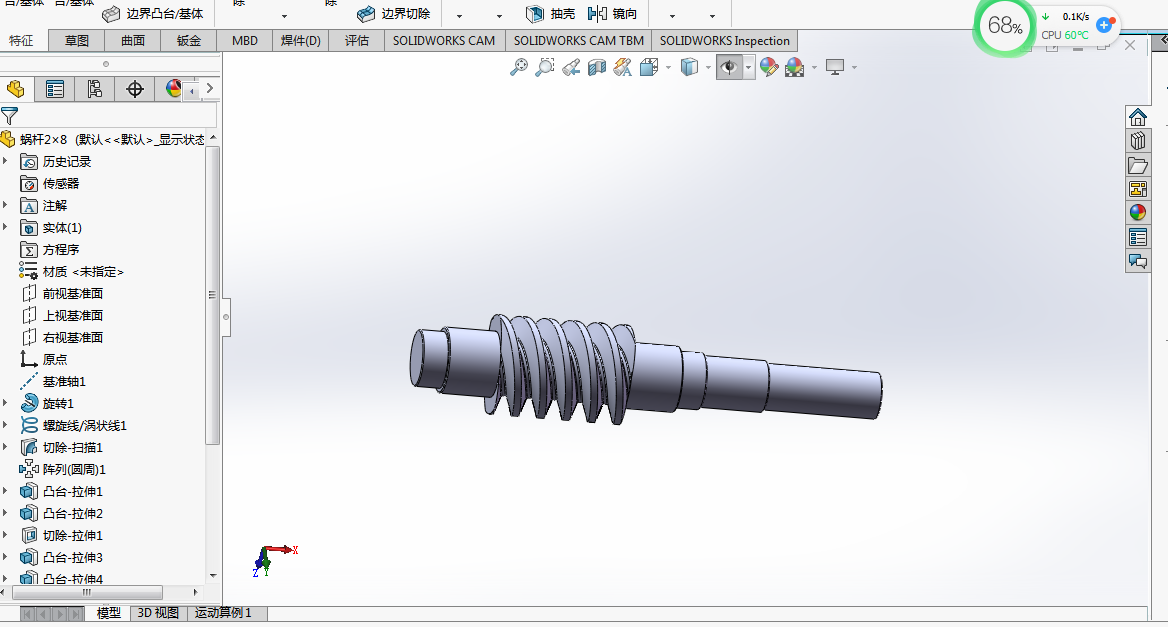Image resolution: width=1168 pixels, height=627 pixels.
Task: Click the Edit Appearance icon
Action: tap(769, 67)
